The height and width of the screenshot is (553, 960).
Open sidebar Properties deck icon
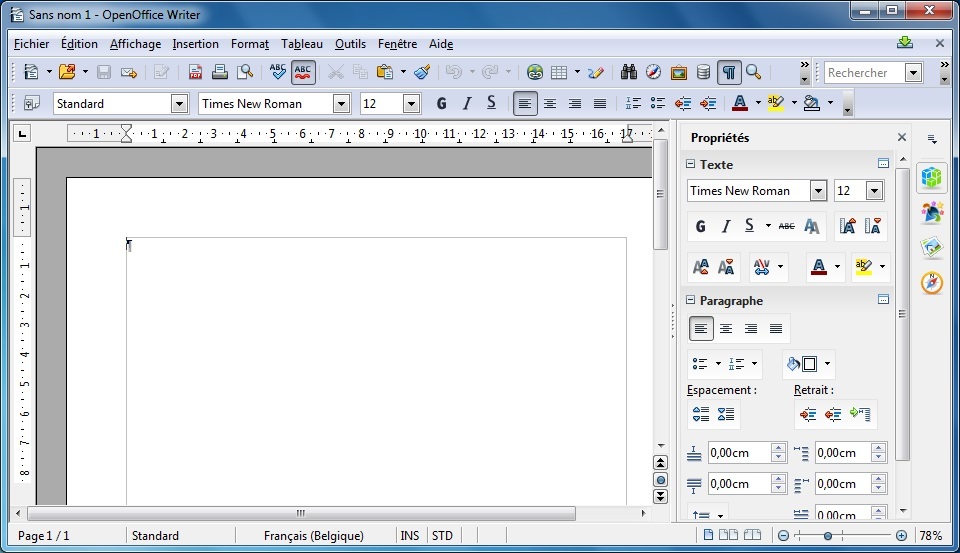click(932, 178)
